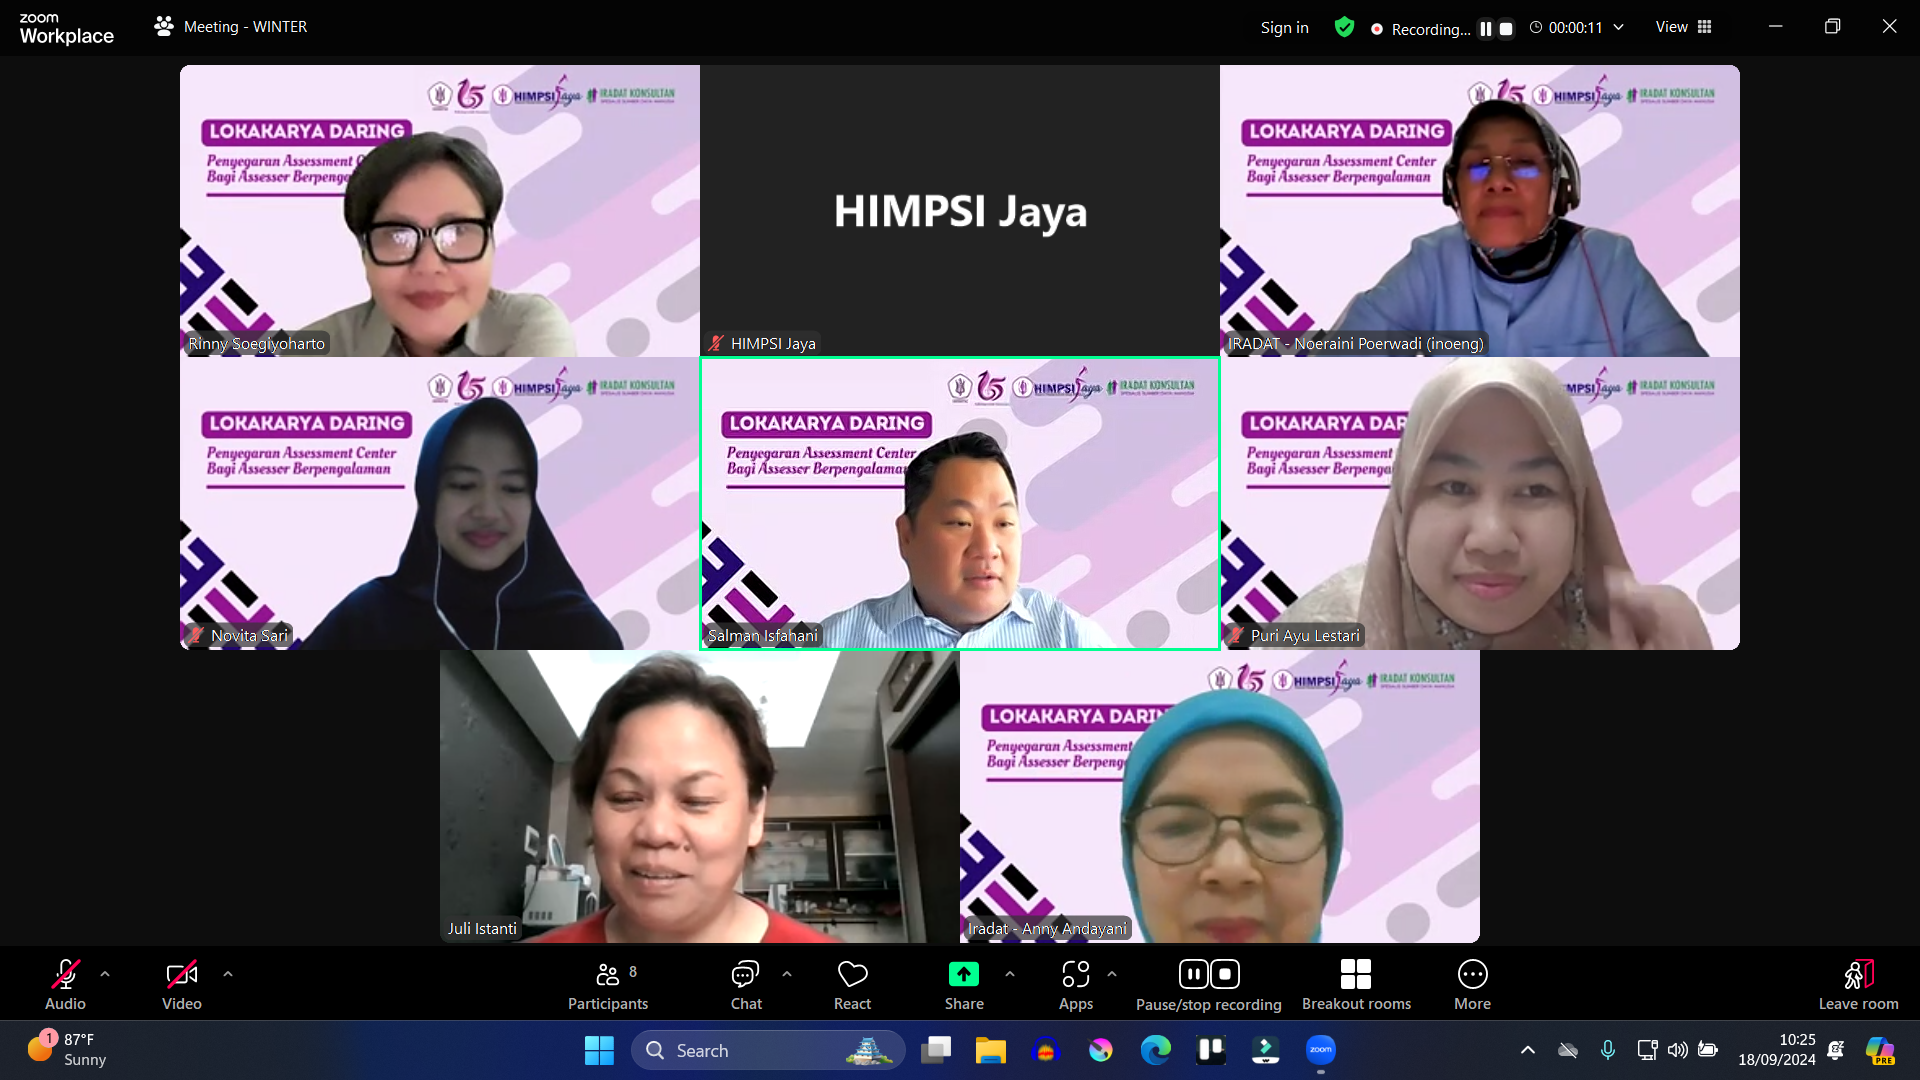
Task: Select Salman Isfahani's video tile
Action: (x=959, y=503)
